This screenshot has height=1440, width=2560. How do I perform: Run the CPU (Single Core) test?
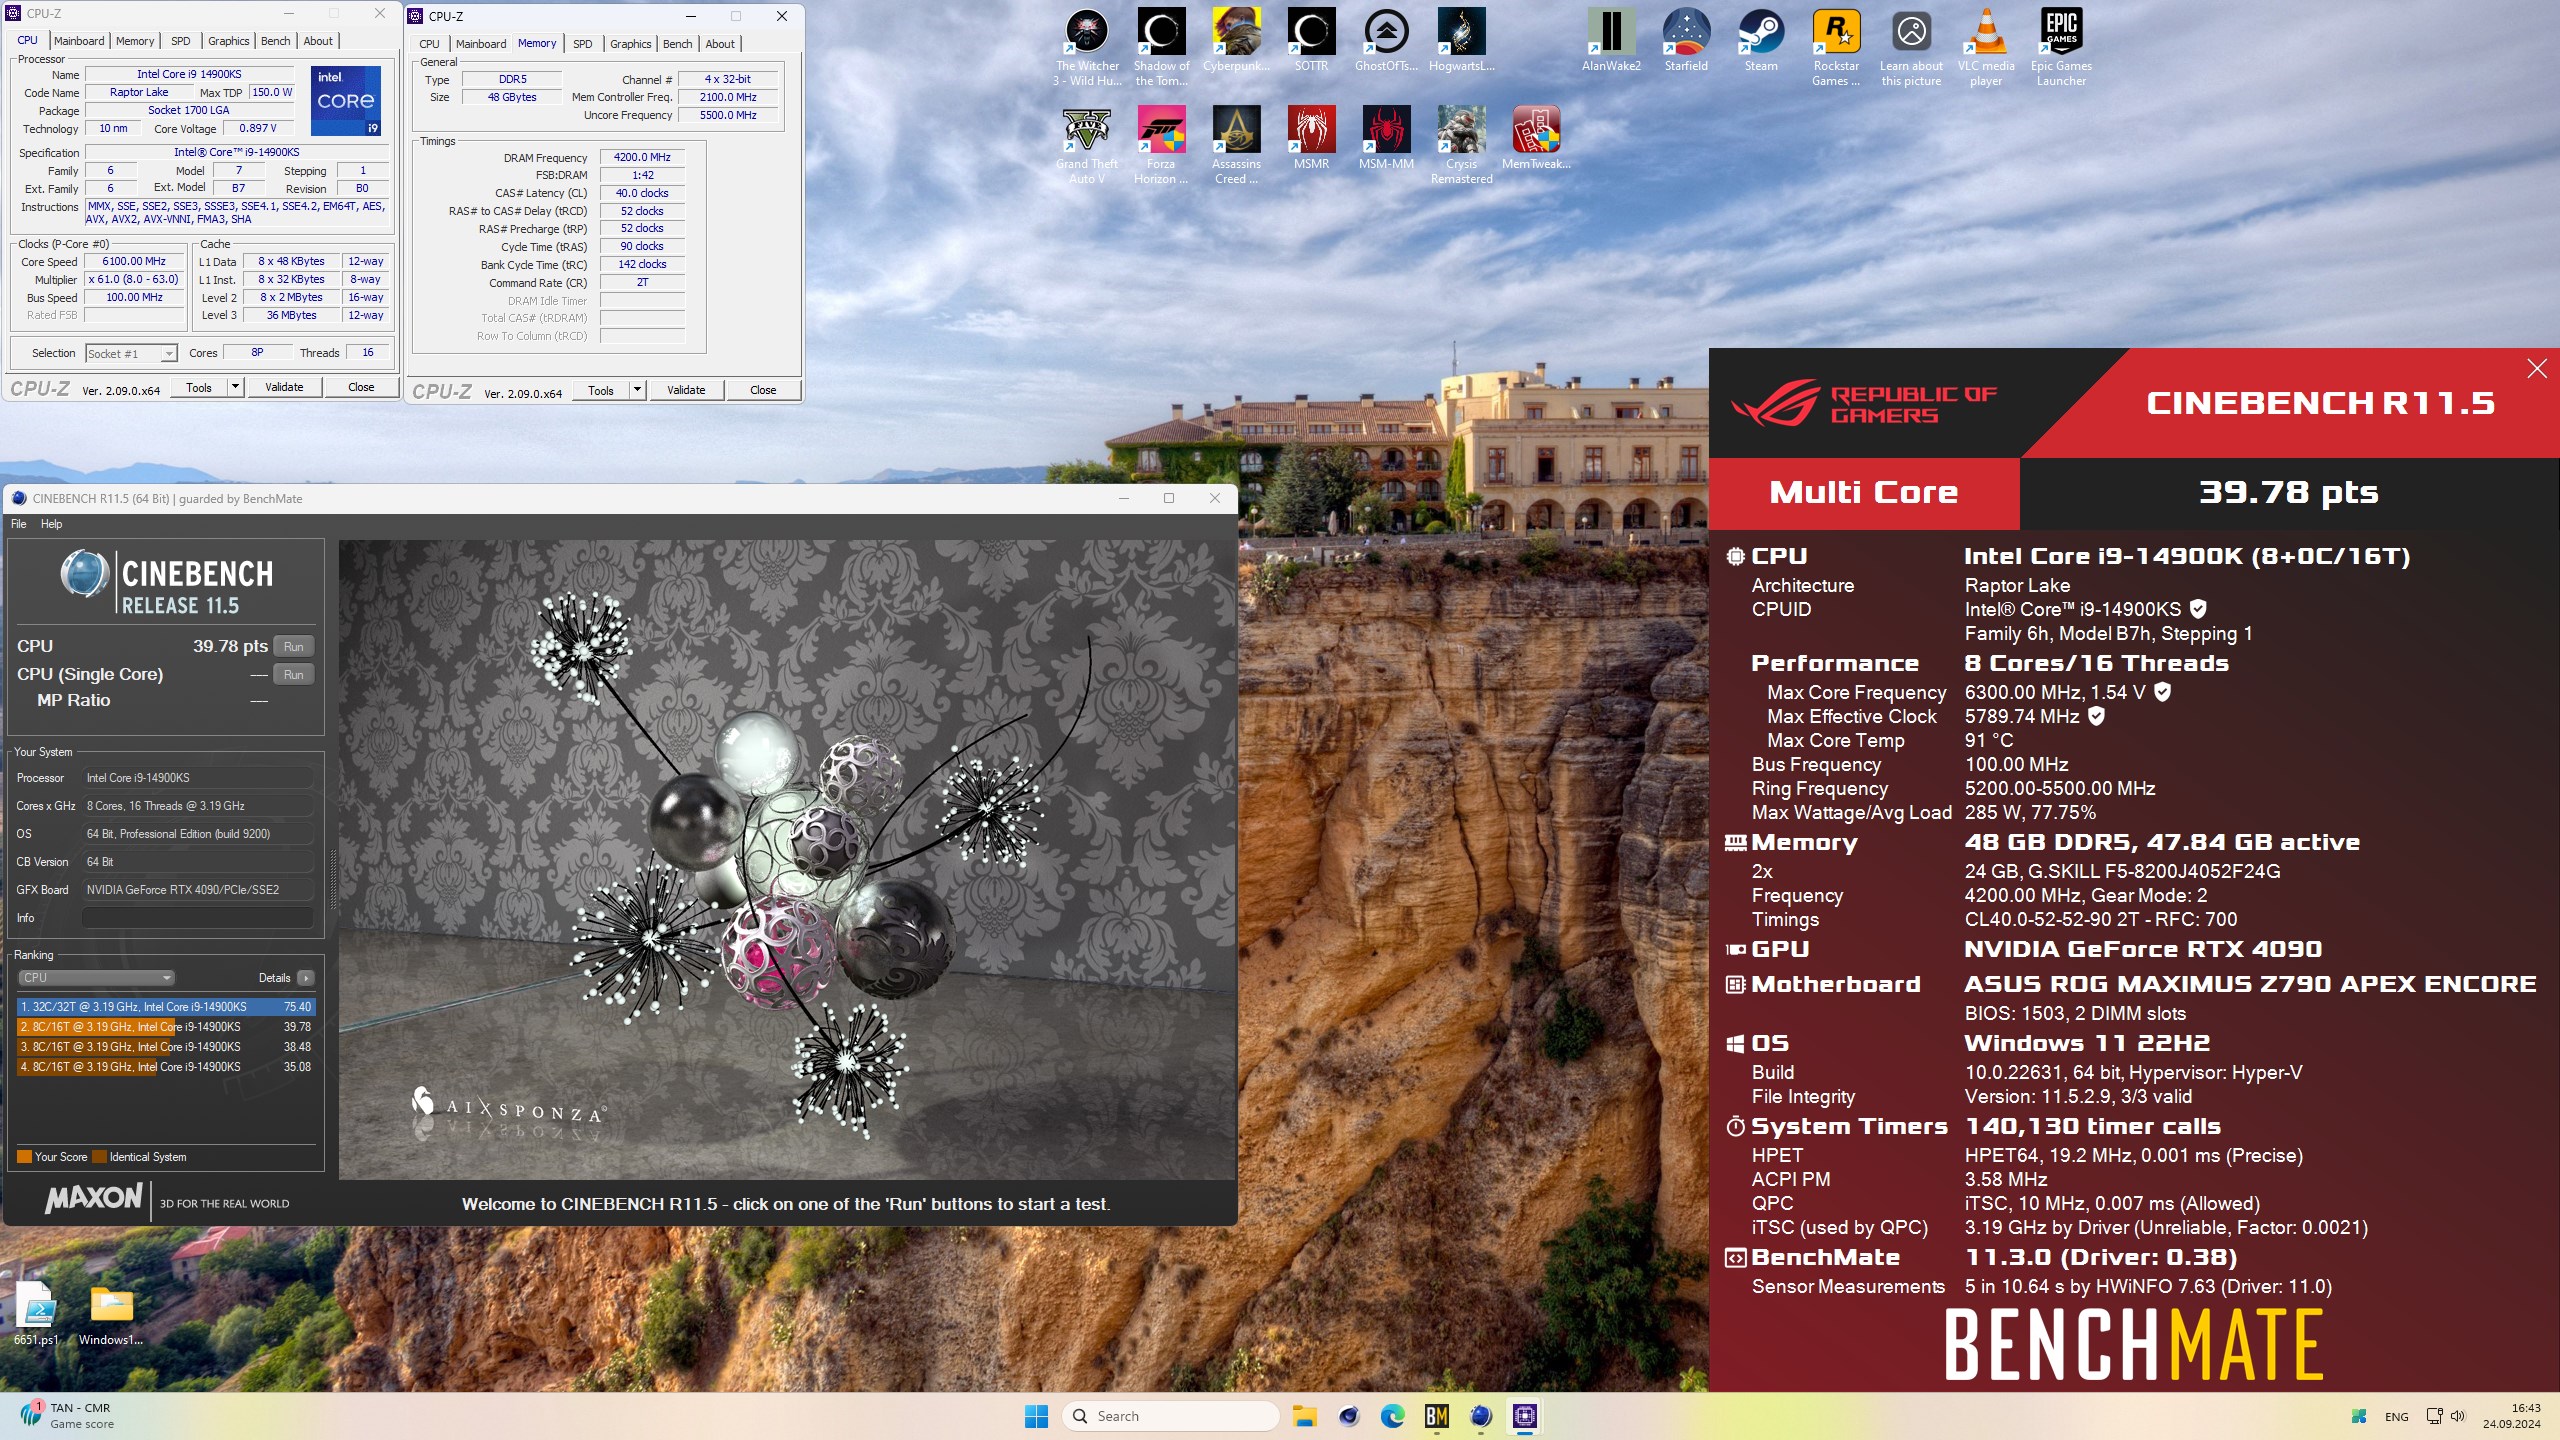click(294, 675)
